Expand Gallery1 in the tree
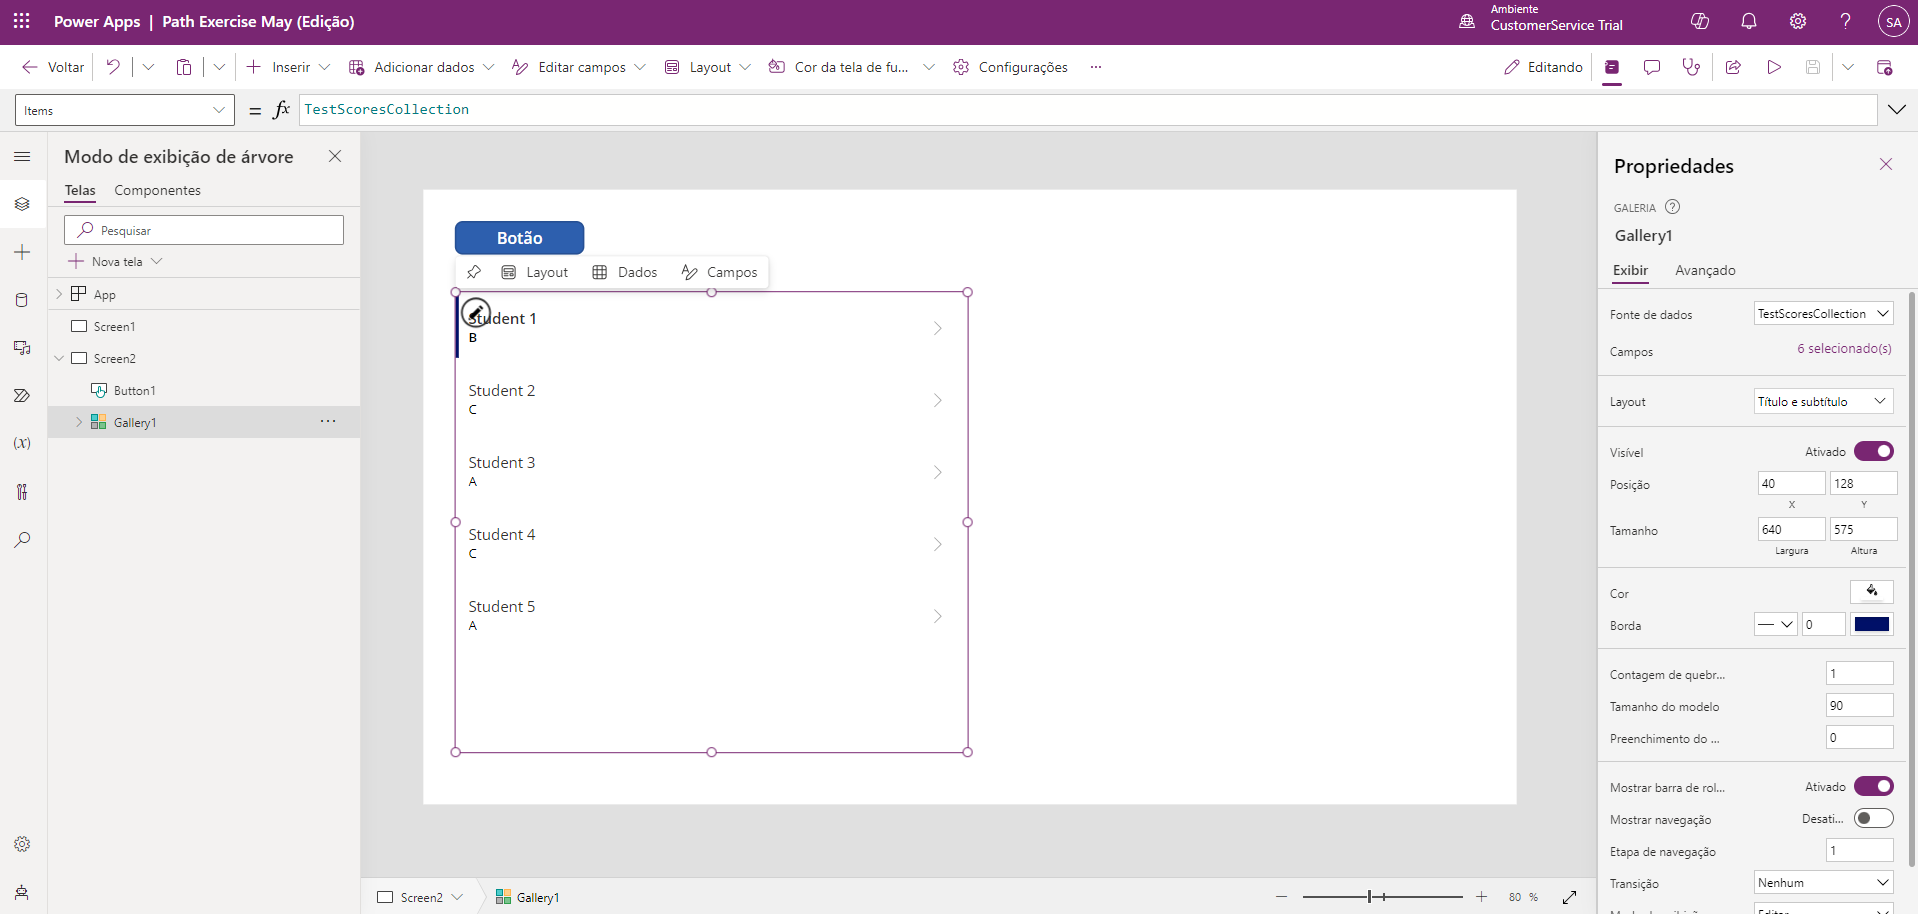Image resolution: width=1918 pixels, height=914 pixels. [x=79, y=422]
